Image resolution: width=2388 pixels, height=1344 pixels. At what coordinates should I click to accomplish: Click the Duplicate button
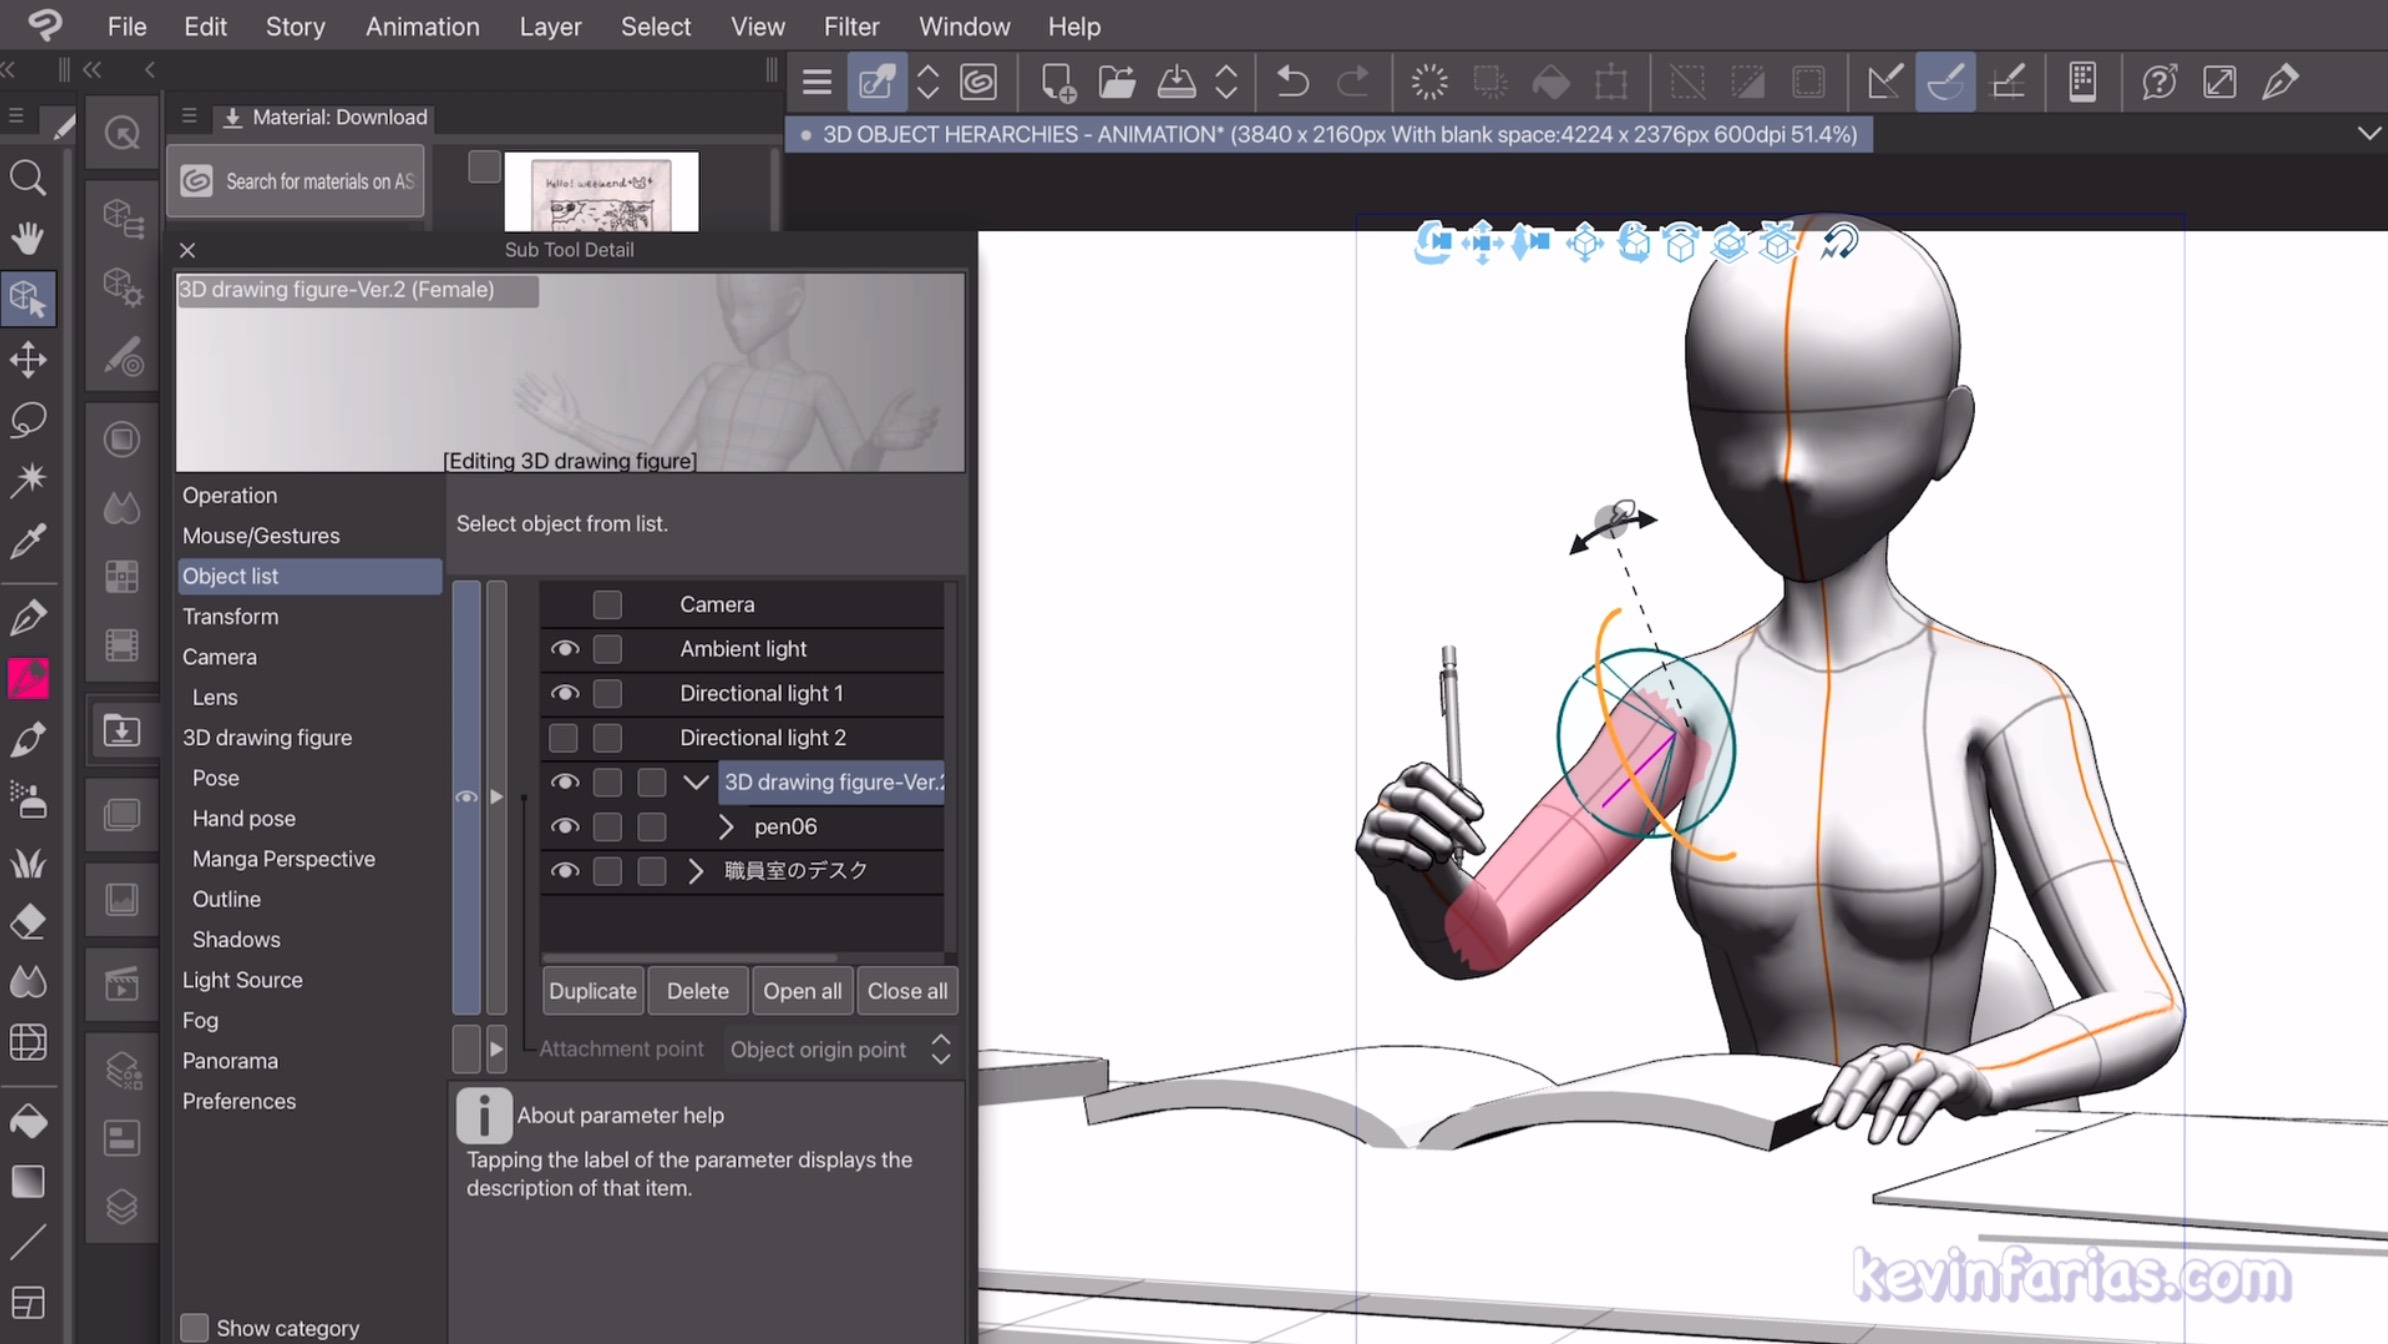(x=592, y=991)
